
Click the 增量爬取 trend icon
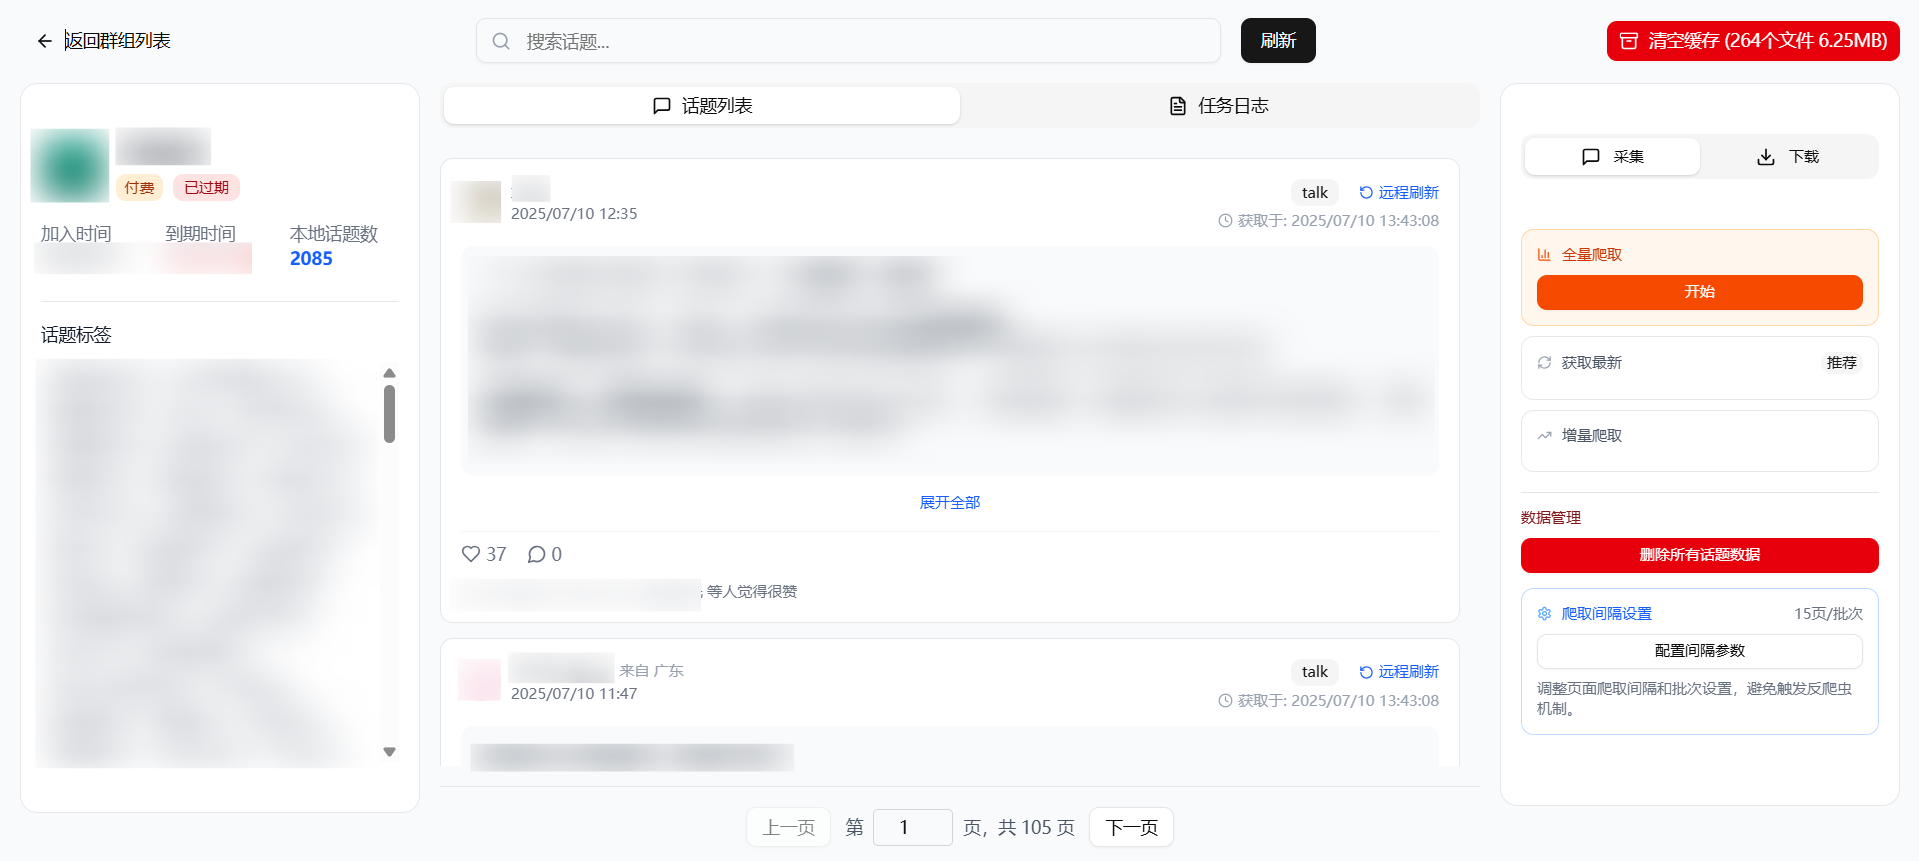pyautogui.click(x=1544, y=435)
